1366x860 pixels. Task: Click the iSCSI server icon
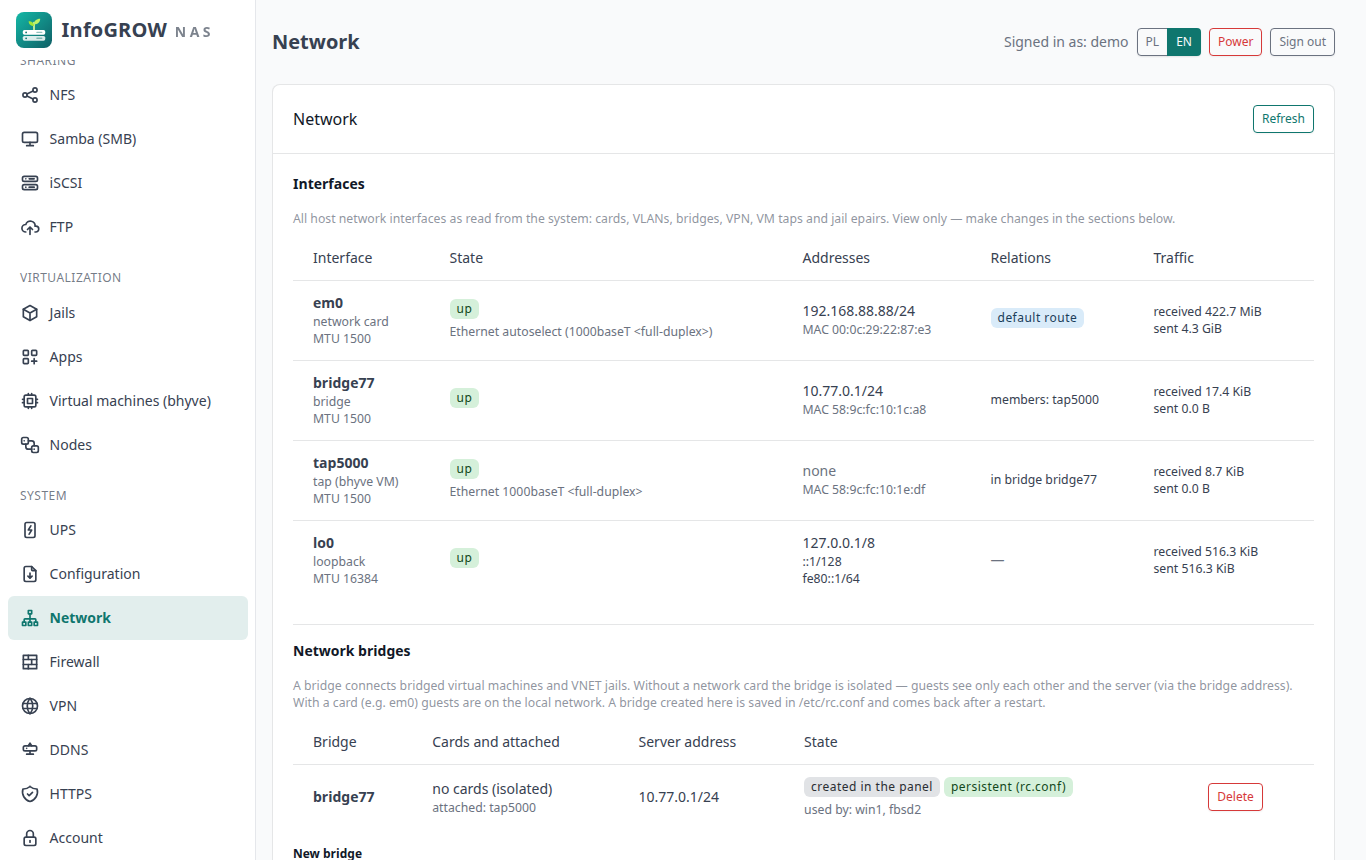coord(30,183)
